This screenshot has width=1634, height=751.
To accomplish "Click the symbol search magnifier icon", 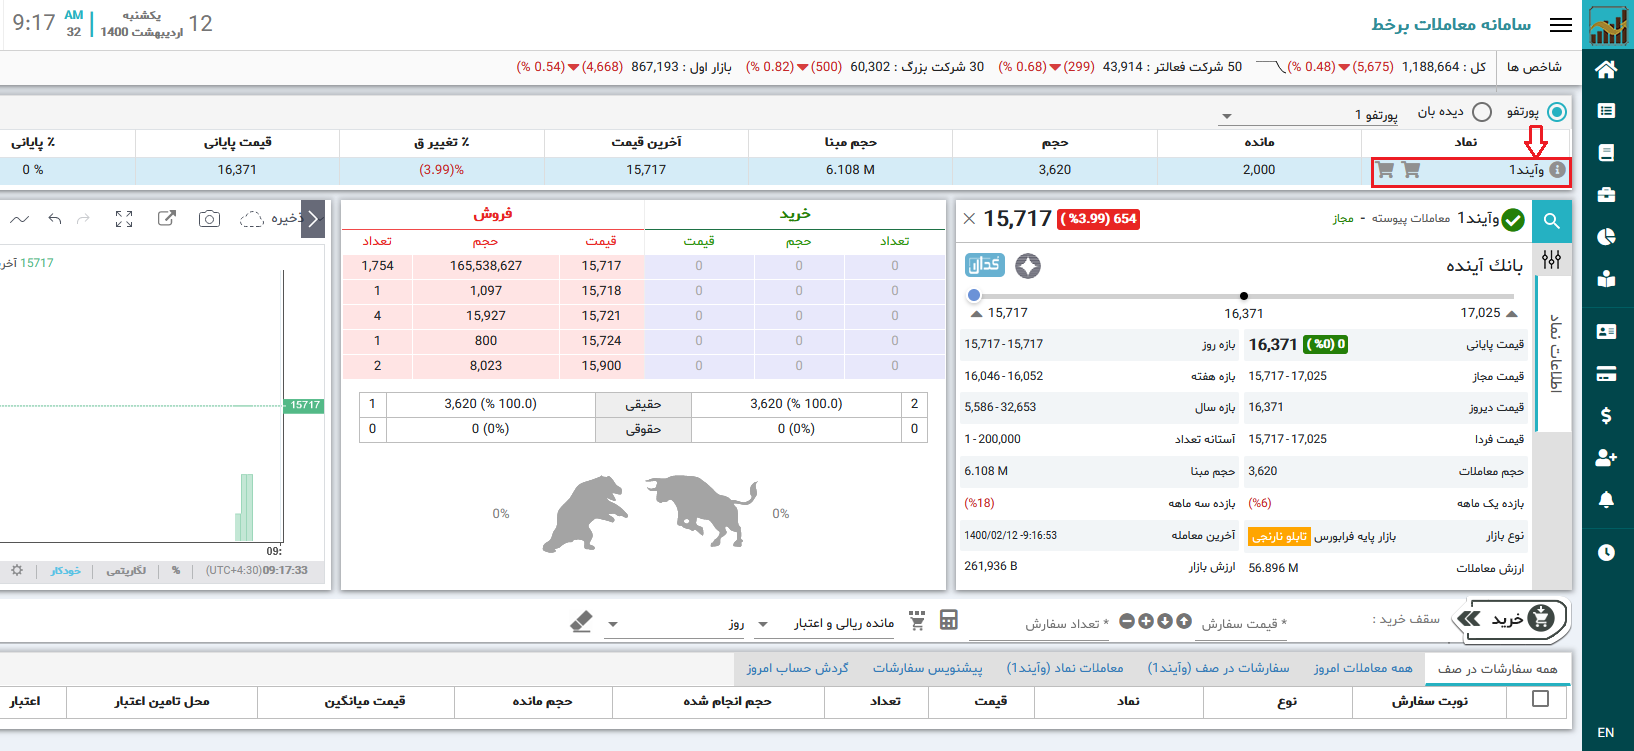I will pos(1551,221).
